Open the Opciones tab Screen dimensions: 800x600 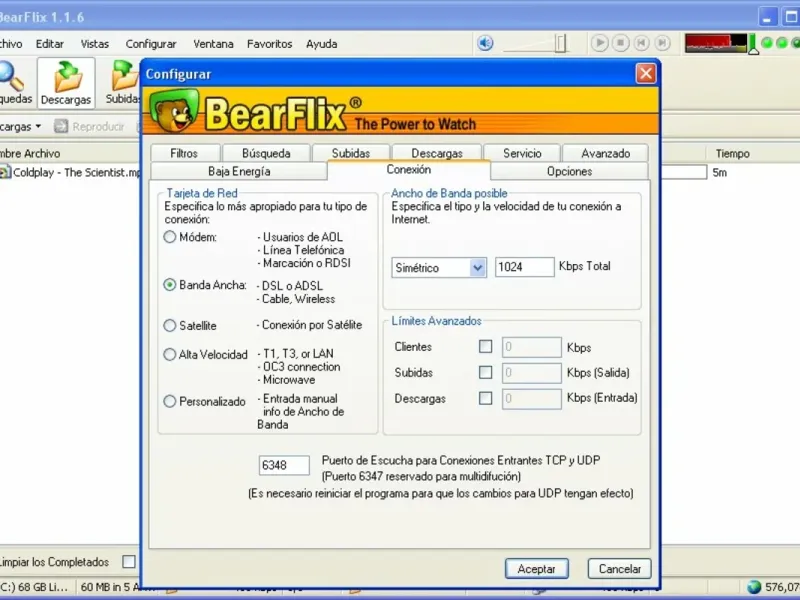pyautogui.click(x=569, y=171)
